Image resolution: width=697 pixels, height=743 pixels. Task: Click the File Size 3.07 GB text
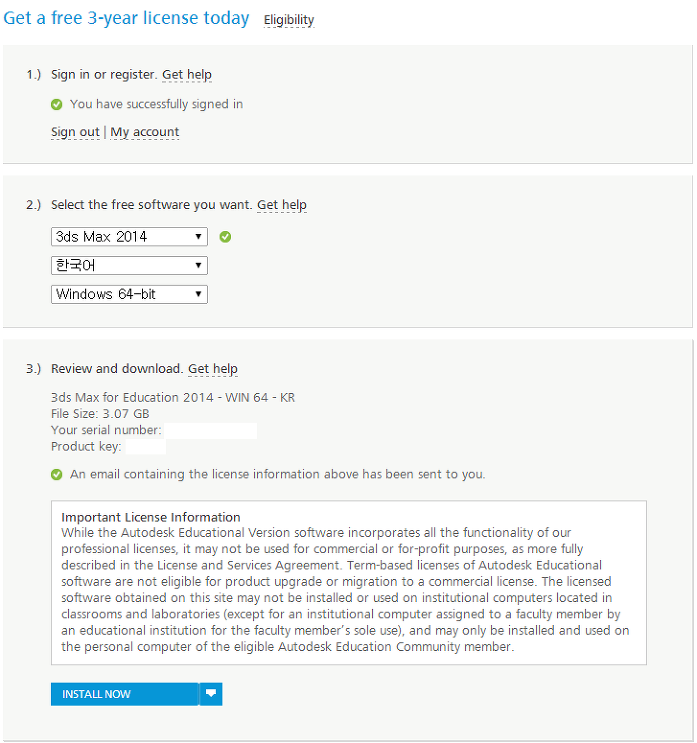(x=100, y=414)
